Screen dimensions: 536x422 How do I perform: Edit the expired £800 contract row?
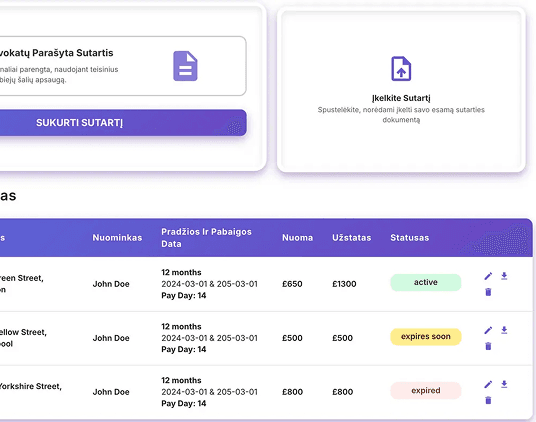tap(488, 384)
